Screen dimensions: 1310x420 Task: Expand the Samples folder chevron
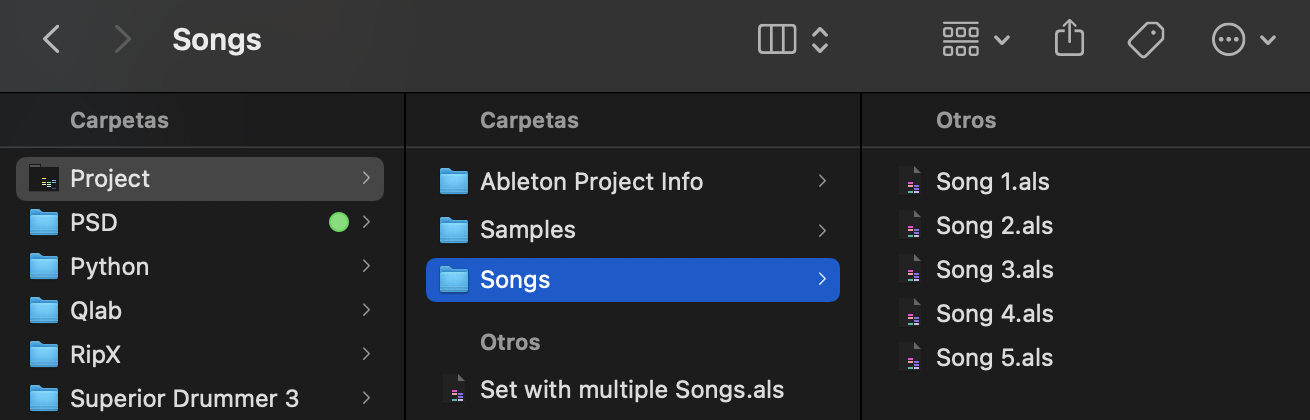(x=822, y=230)
